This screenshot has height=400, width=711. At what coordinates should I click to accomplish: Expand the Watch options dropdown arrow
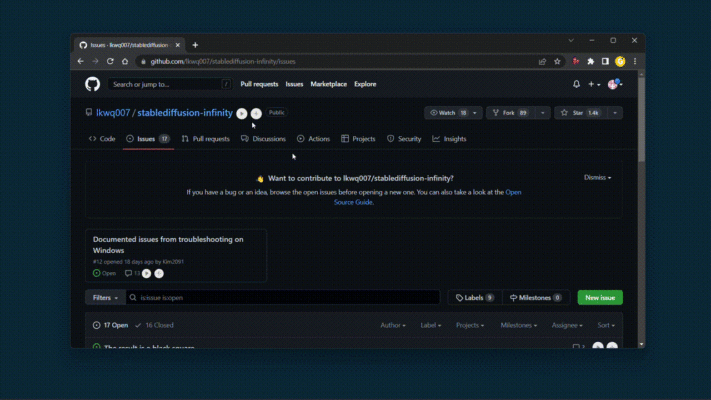(475, 113)
